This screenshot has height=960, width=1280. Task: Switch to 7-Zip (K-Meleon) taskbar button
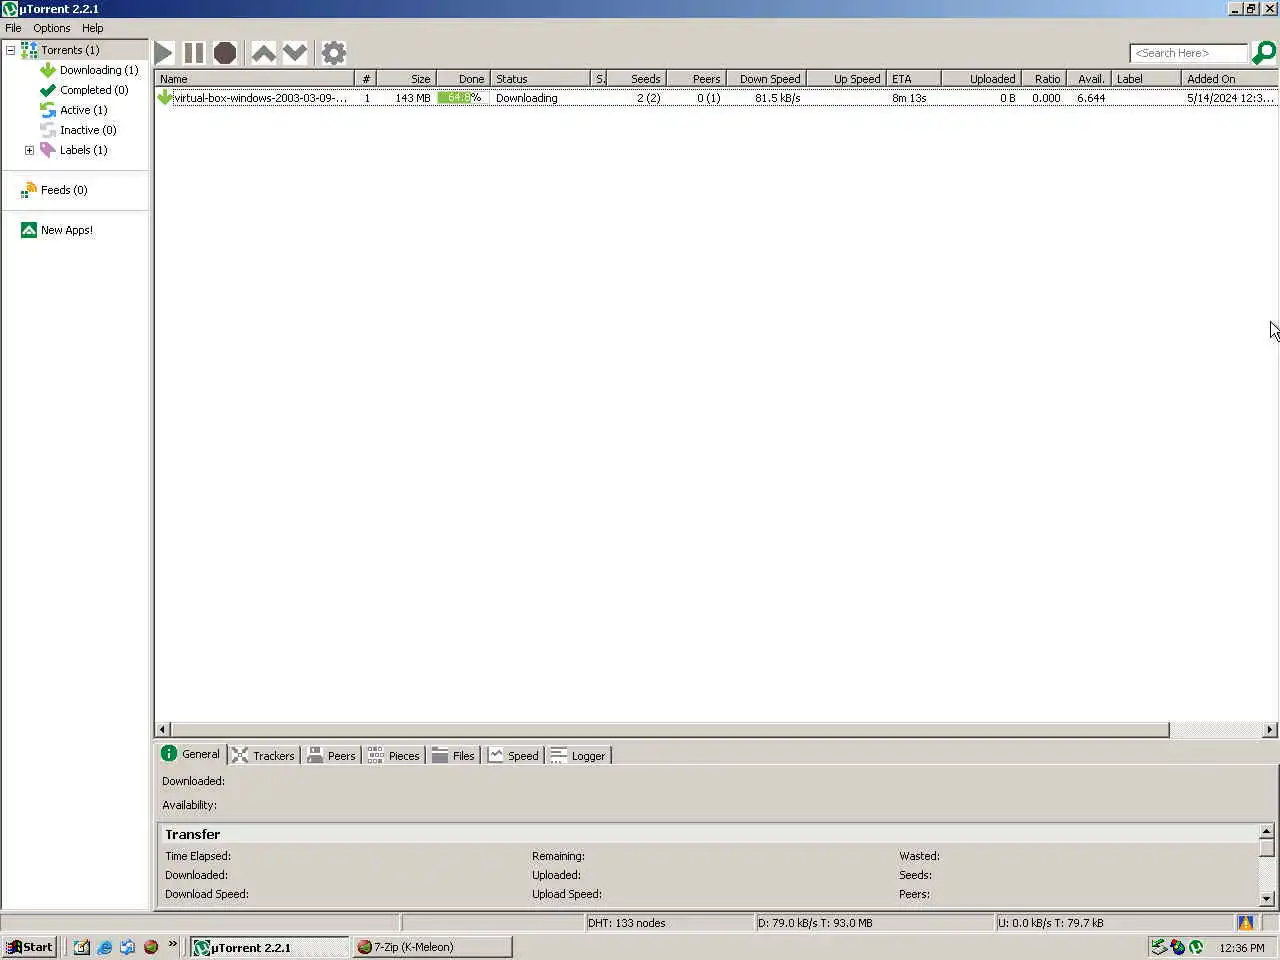(x=432, y=947)
